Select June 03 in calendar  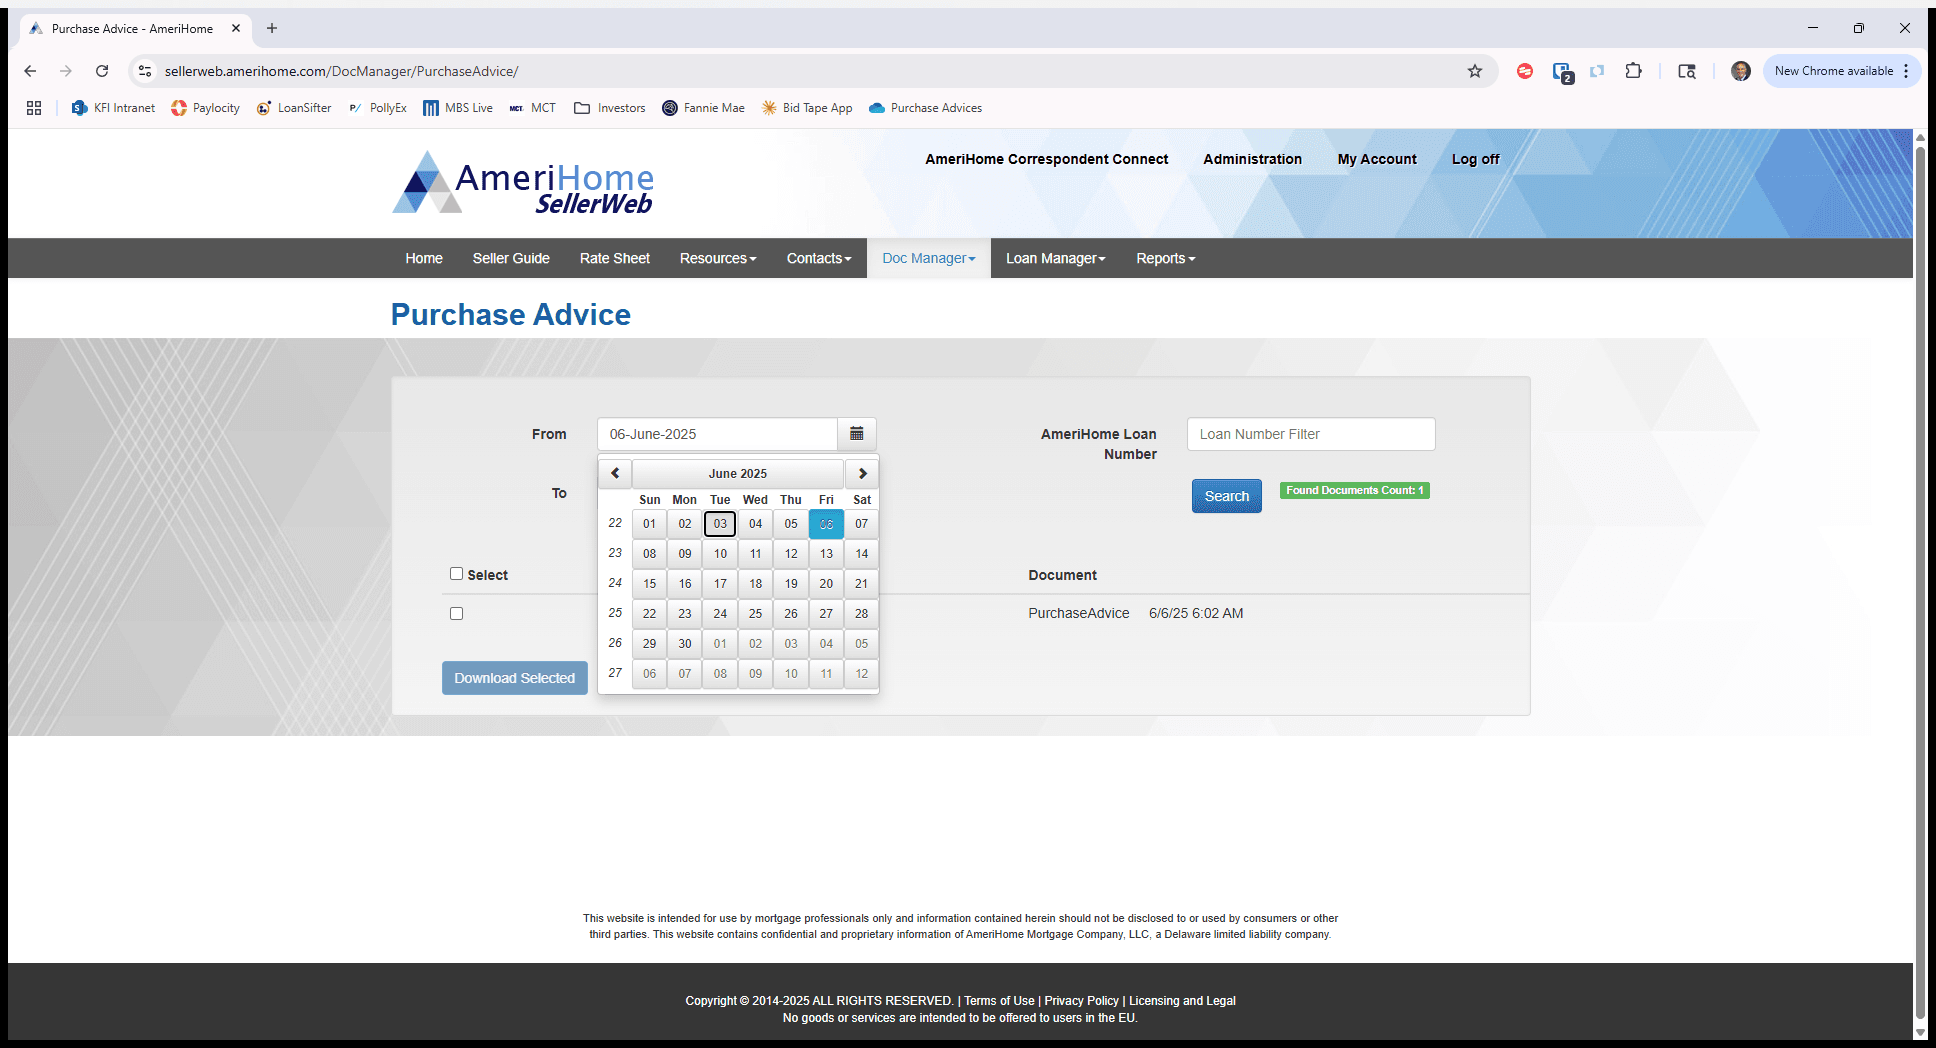point(720,524)
